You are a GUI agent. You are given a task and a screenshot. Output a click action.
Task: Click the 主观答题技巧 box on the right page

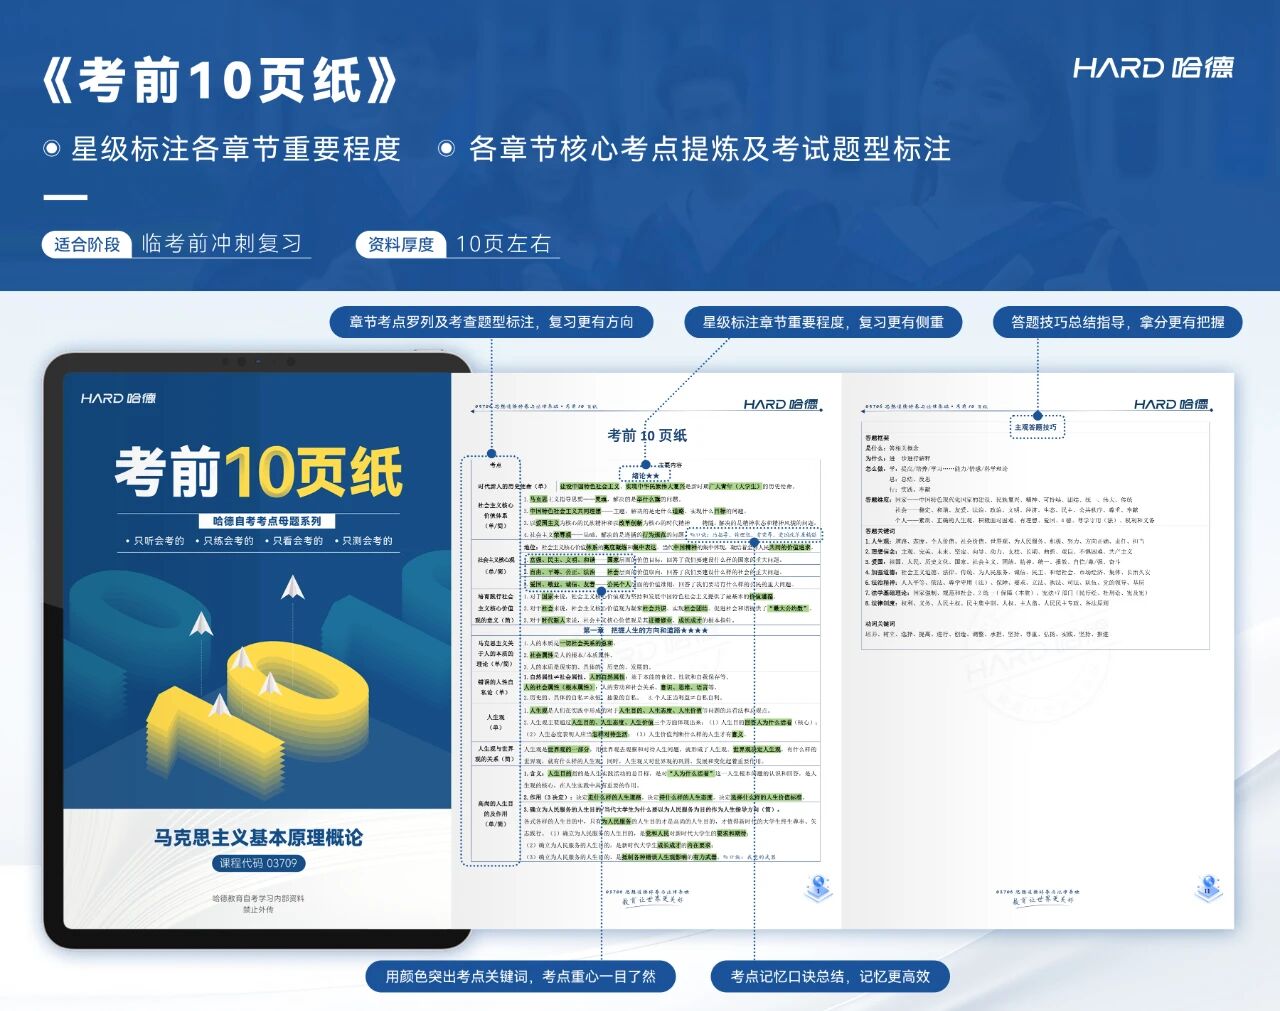1036,427
